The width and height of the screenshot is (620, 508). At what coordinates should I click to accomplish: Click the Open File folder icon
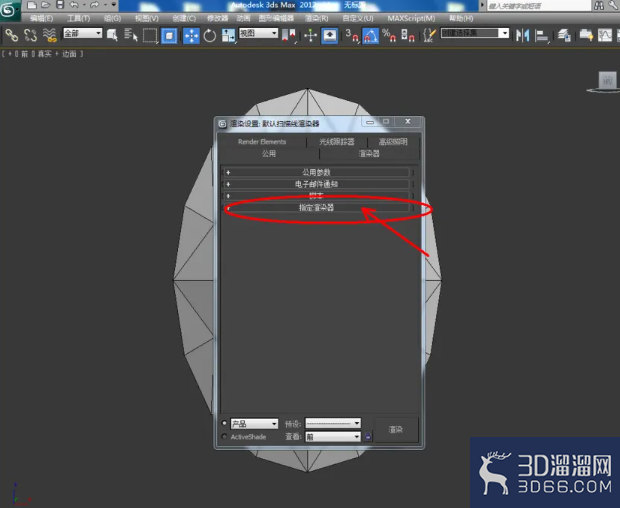pyautogui.click(x=46, y=5)
